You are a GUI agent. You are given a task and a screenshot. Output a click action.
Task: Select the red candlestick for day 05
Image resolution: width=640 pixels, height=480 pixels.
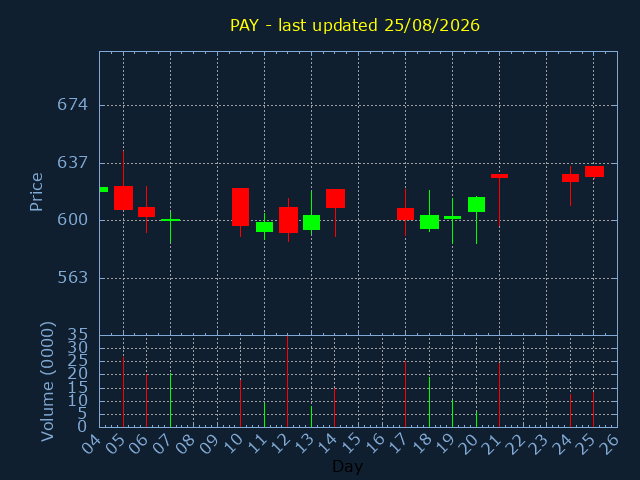123,198
